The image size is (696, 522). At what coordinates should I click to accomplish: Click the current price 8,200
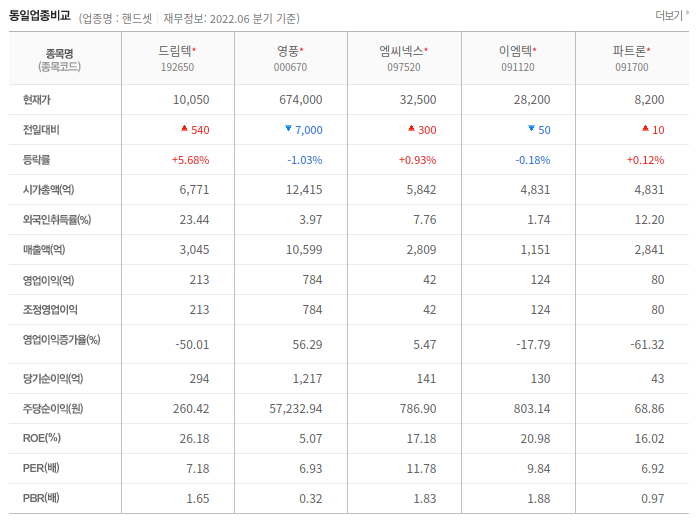point(649,100)
